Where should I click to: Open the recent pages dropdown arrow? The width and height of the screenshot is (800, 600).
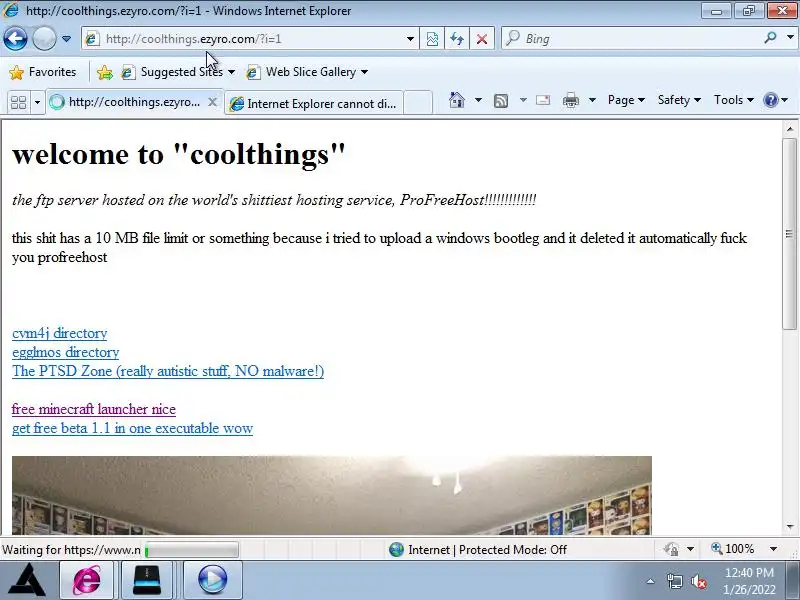coord(66,39)
